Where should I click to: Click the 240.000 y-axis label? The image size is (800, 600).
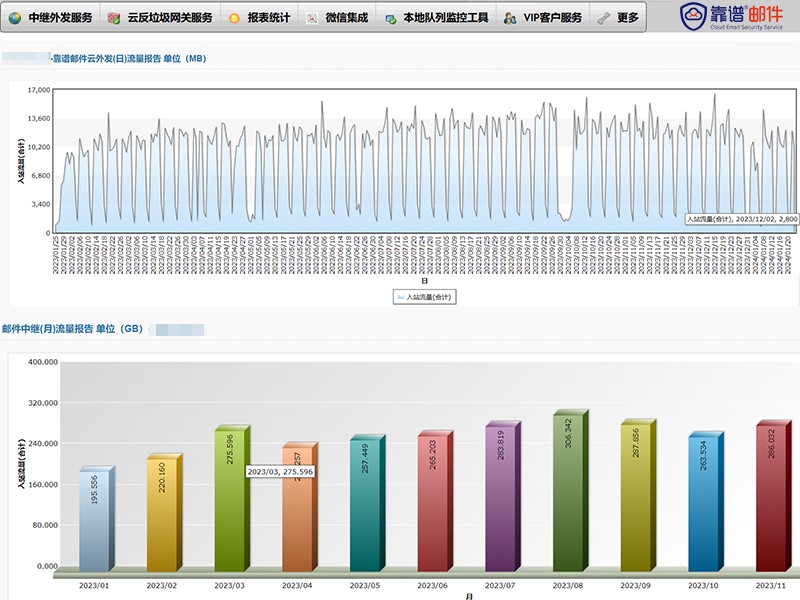click(43, 444)
